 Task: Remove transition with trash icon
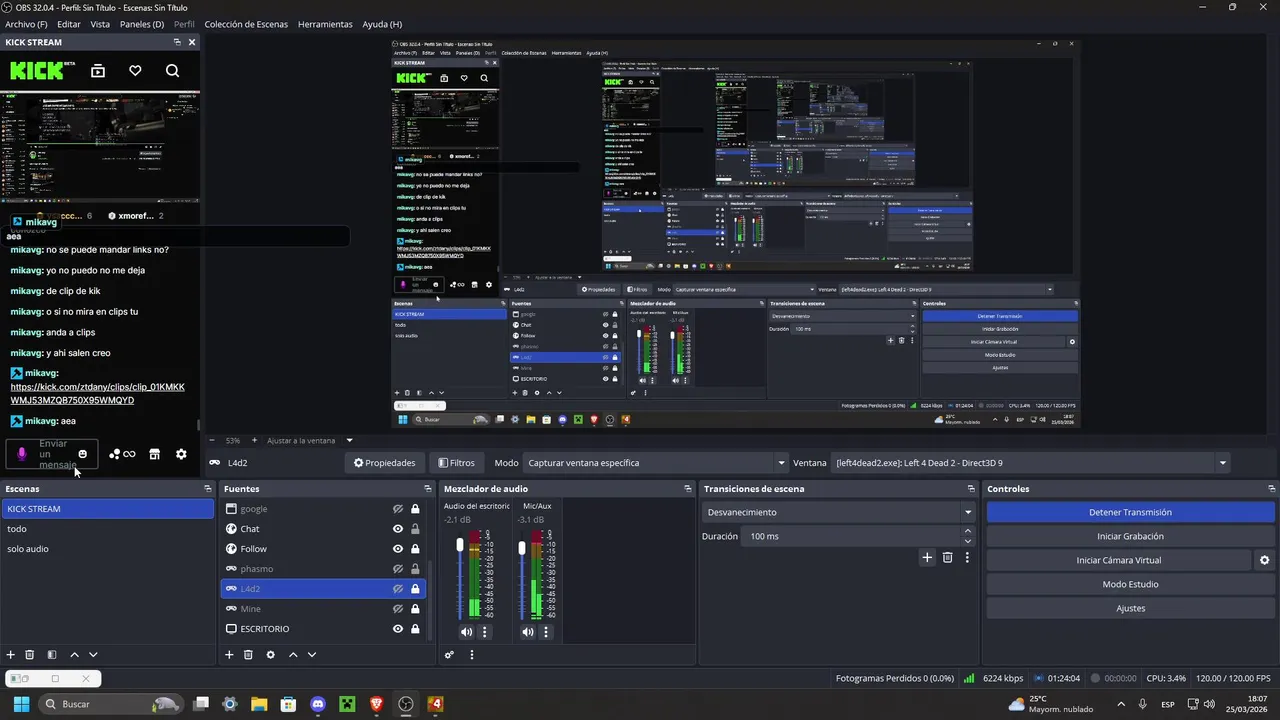point(948,557)
